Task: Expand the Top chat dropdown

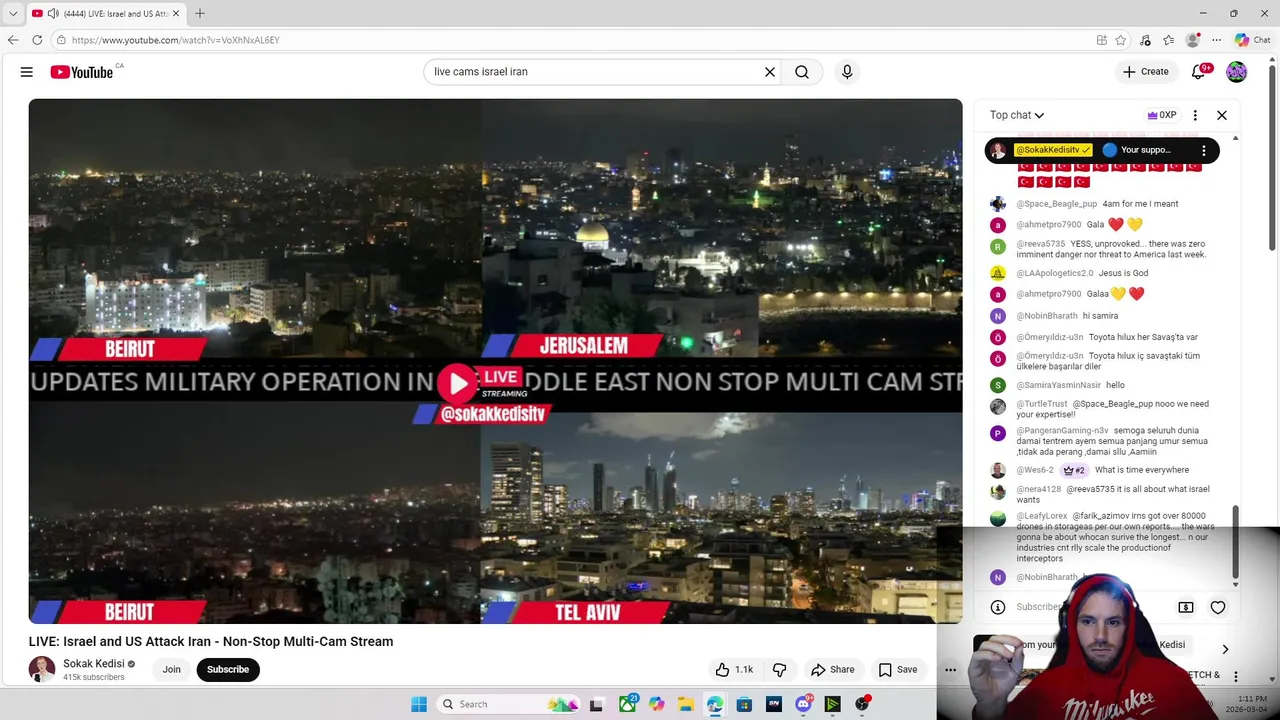Action: coord(1017,115)
